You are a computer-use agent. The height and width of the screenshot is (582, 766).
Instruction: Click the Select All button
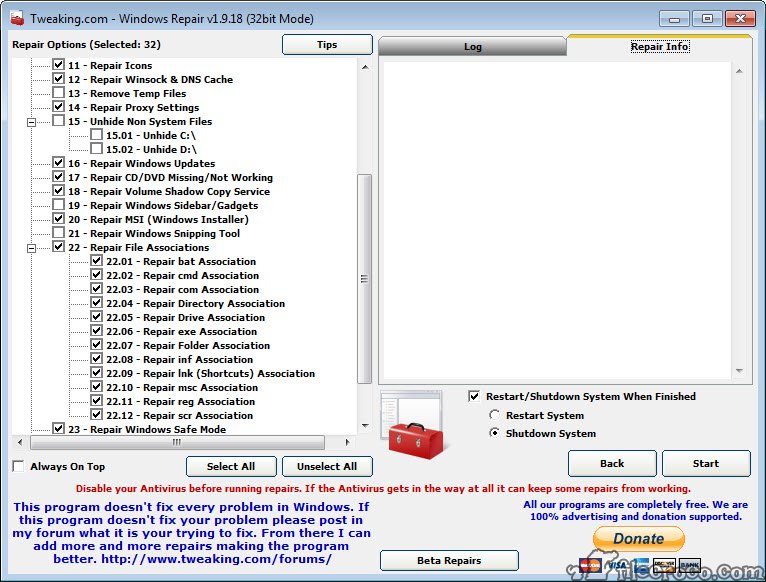coord(231,466)
